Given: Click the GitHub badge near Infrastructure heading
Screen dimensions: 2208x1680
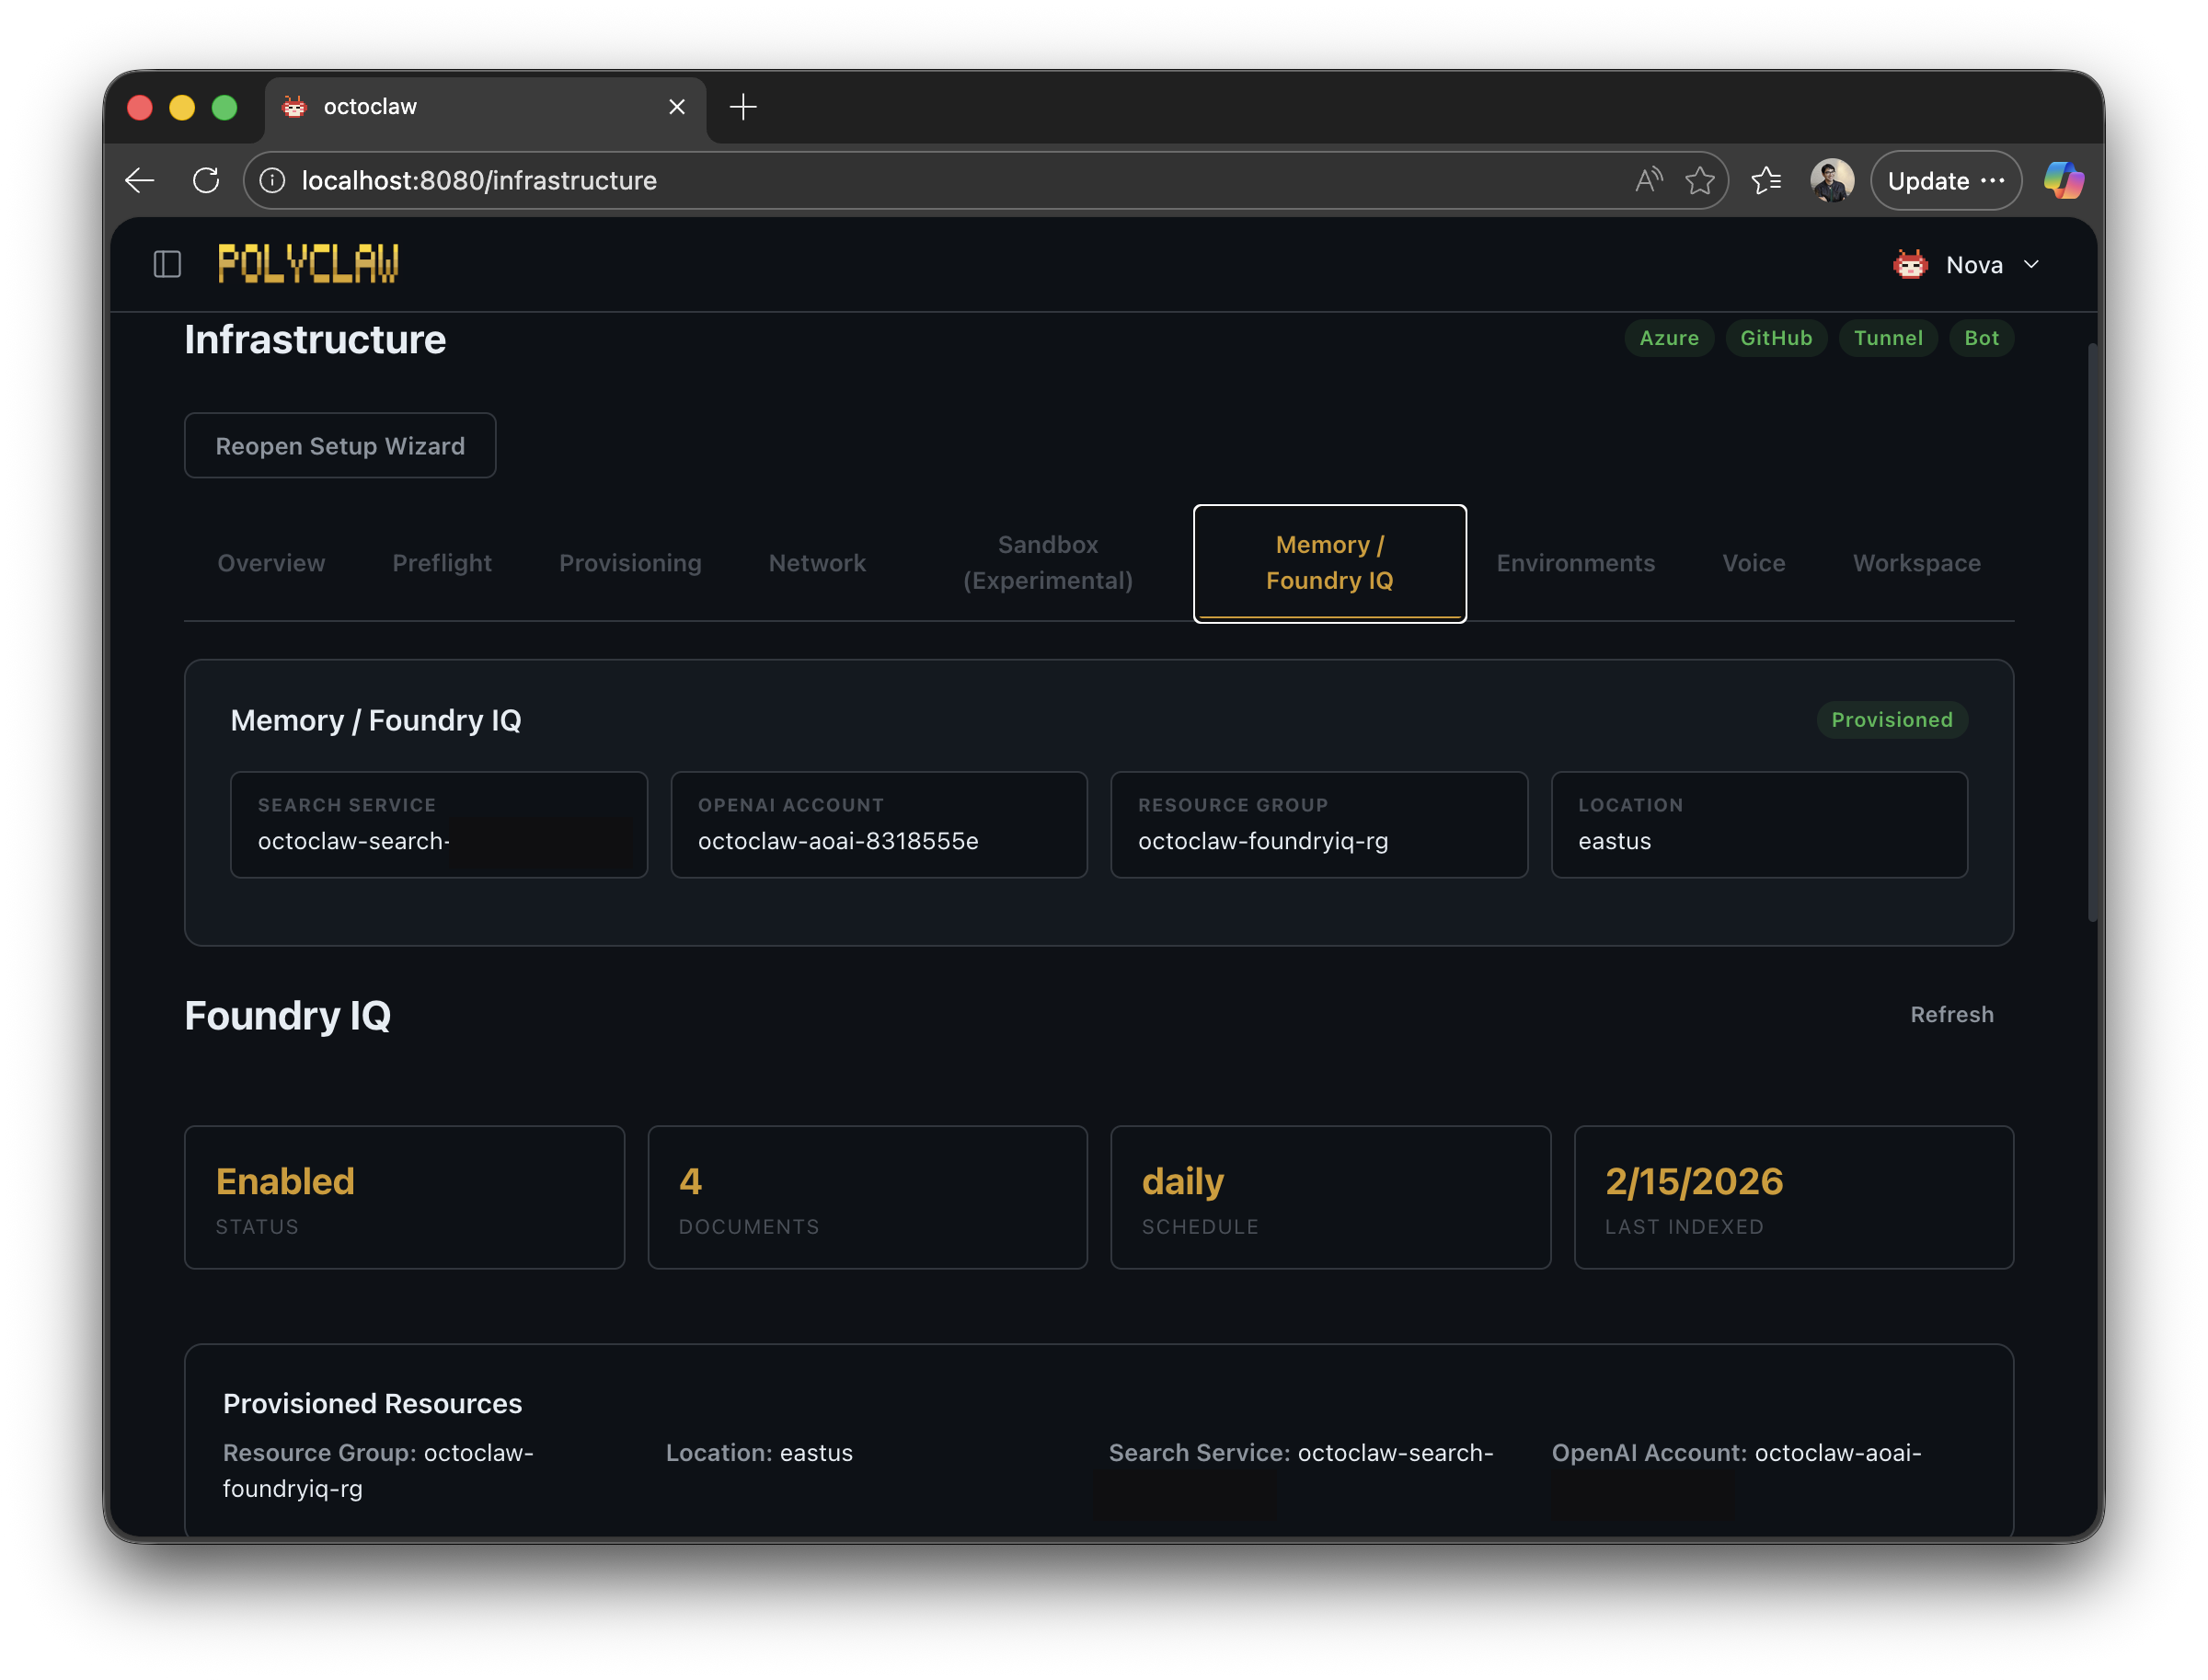Looking at the screenshot, I should point(1776,338).
